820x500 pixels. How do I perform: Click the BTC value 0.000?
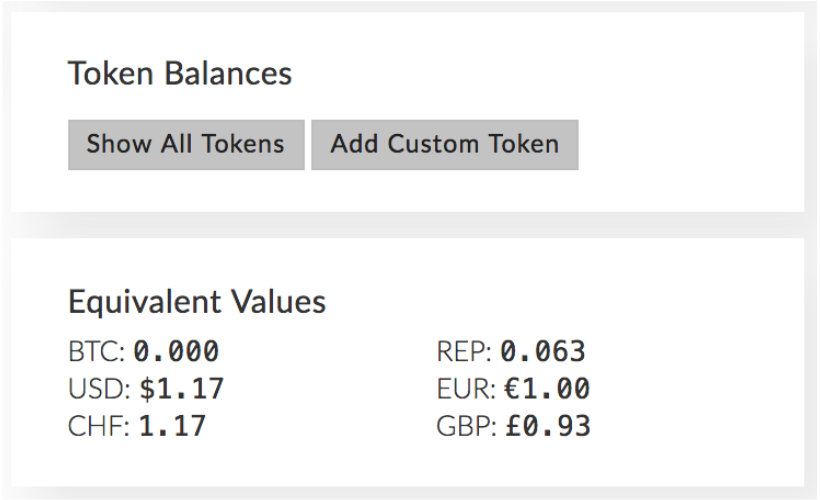[x=176, y=352]
